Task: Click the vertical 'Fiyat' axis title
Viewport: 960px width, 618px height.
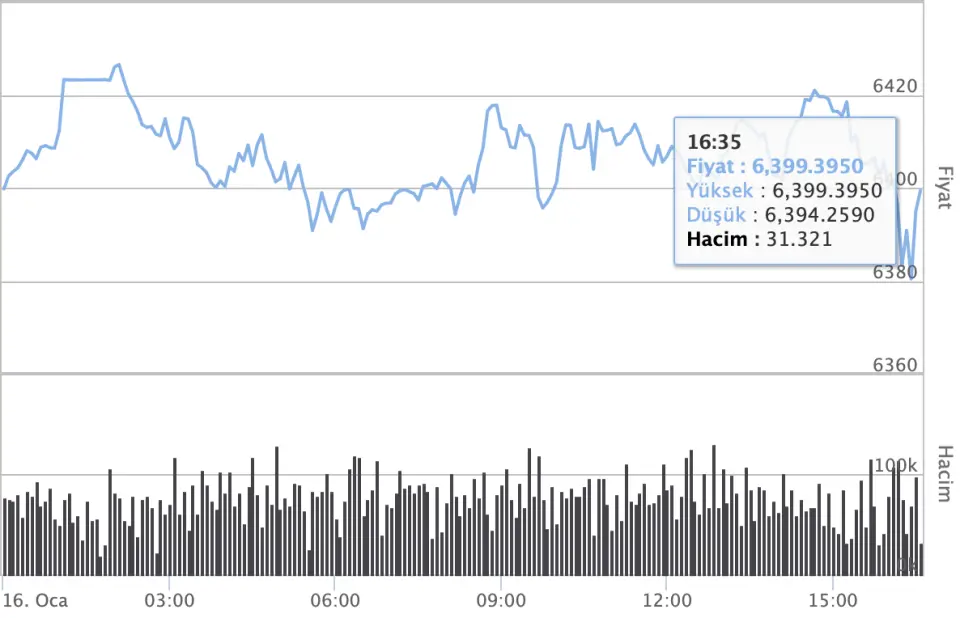Action: (x=941, y=187)
